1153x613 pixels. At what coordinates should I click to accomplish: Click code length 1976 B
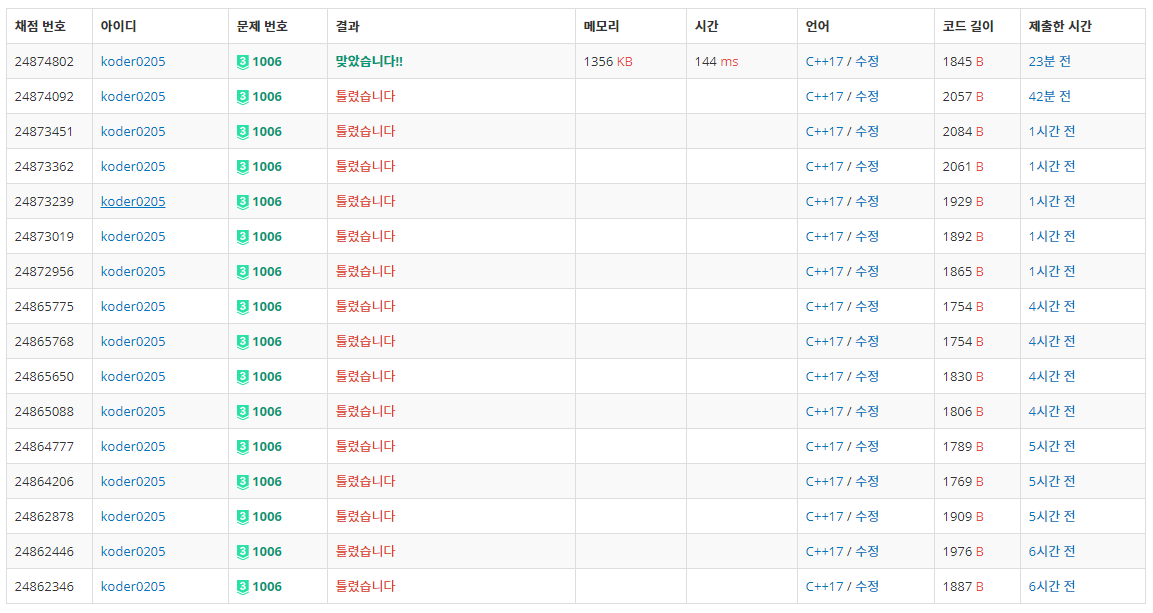(x=963, y=551)
